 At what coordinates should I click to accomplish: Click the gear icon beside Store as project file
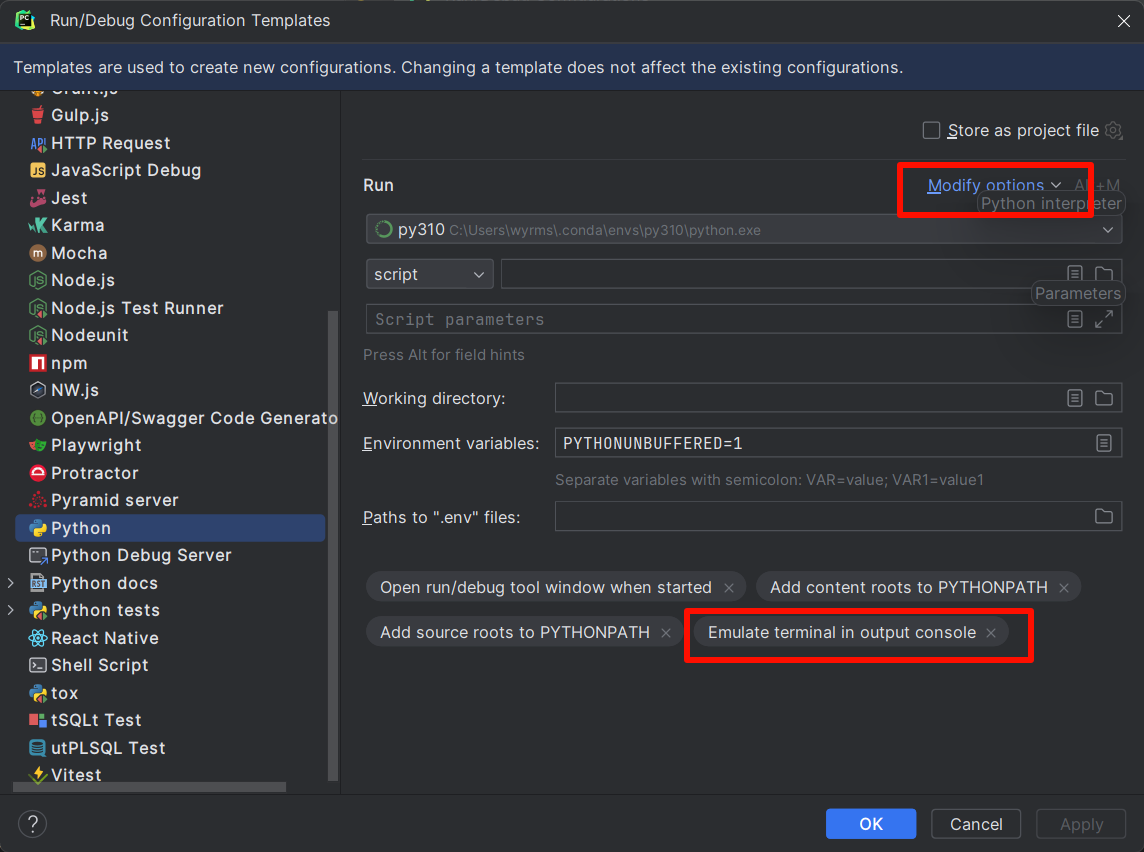[x=1113, y=130]
